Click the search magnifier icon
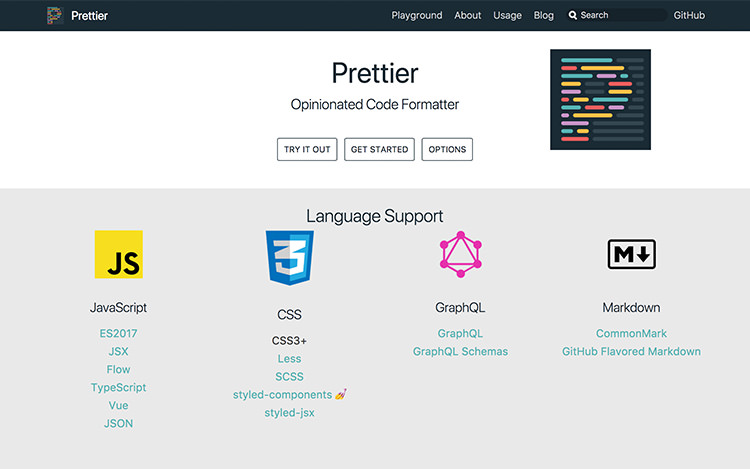This screenshot has height=469, width=750. tap(573, 15)
